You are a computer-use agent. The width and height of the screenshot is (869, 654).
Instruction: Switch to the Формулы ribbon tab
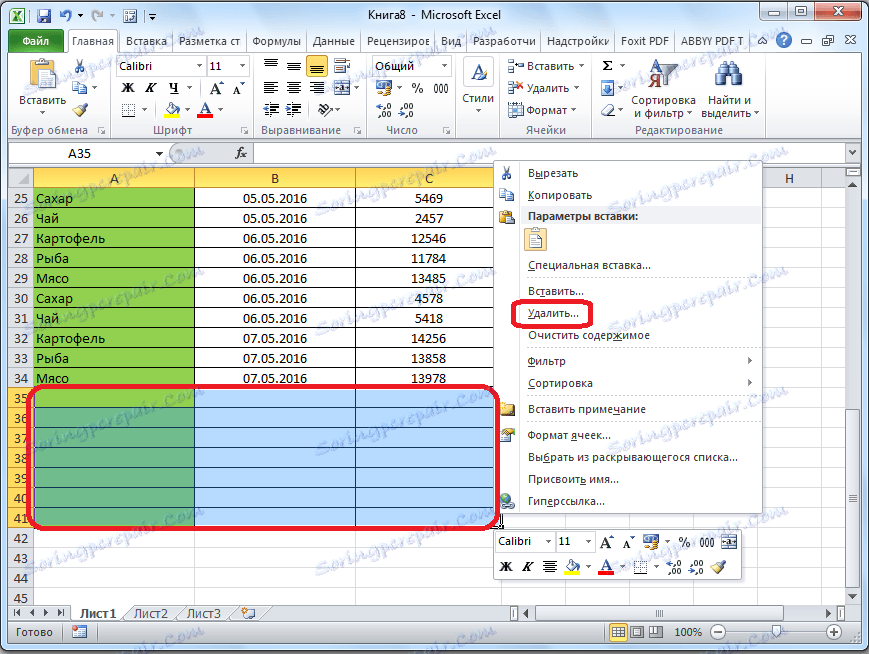(x=277, y=41)
